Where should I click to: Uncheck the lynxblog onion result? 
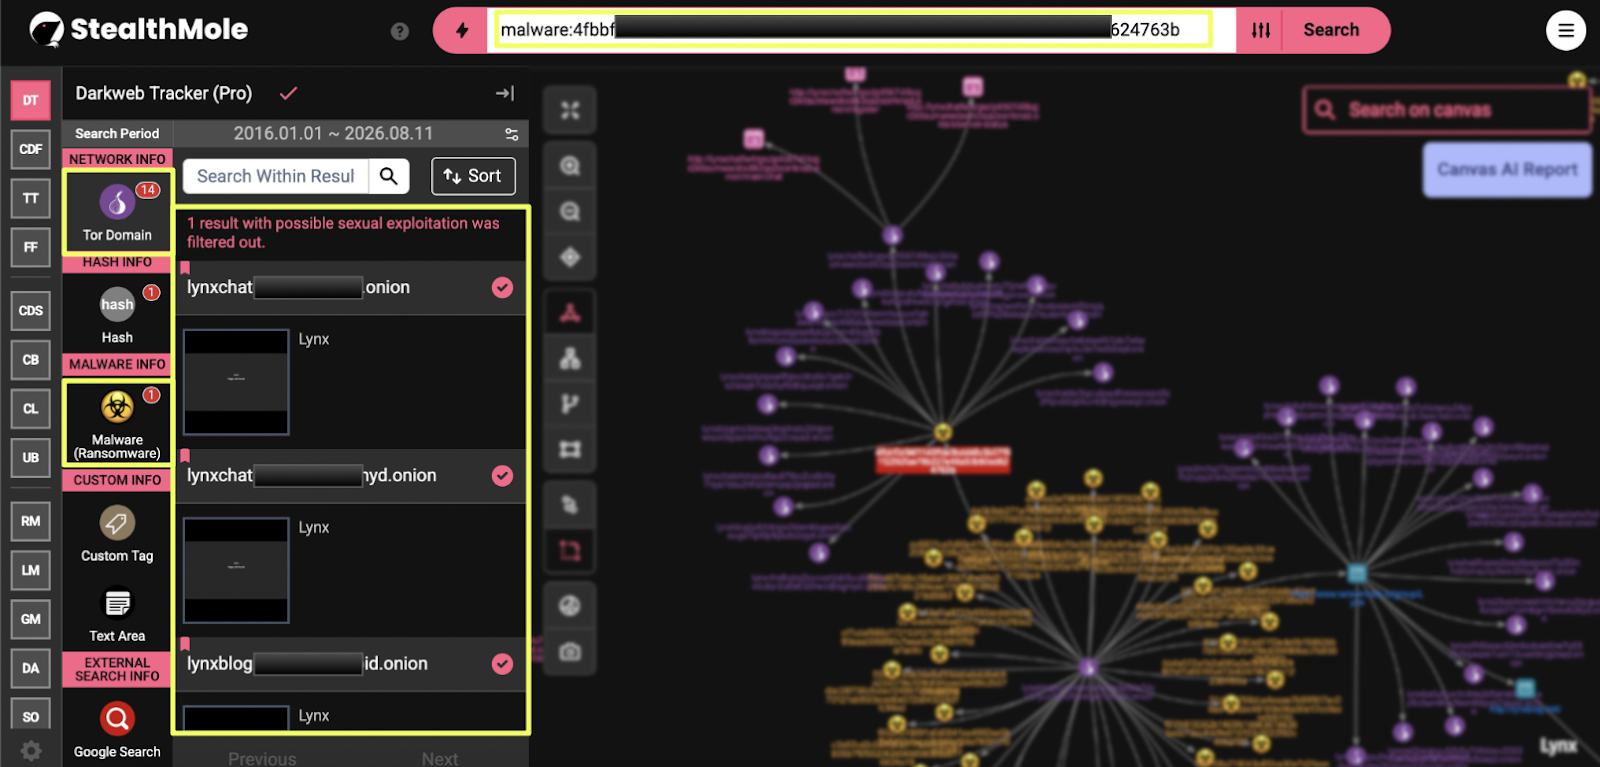coord(502,664)
